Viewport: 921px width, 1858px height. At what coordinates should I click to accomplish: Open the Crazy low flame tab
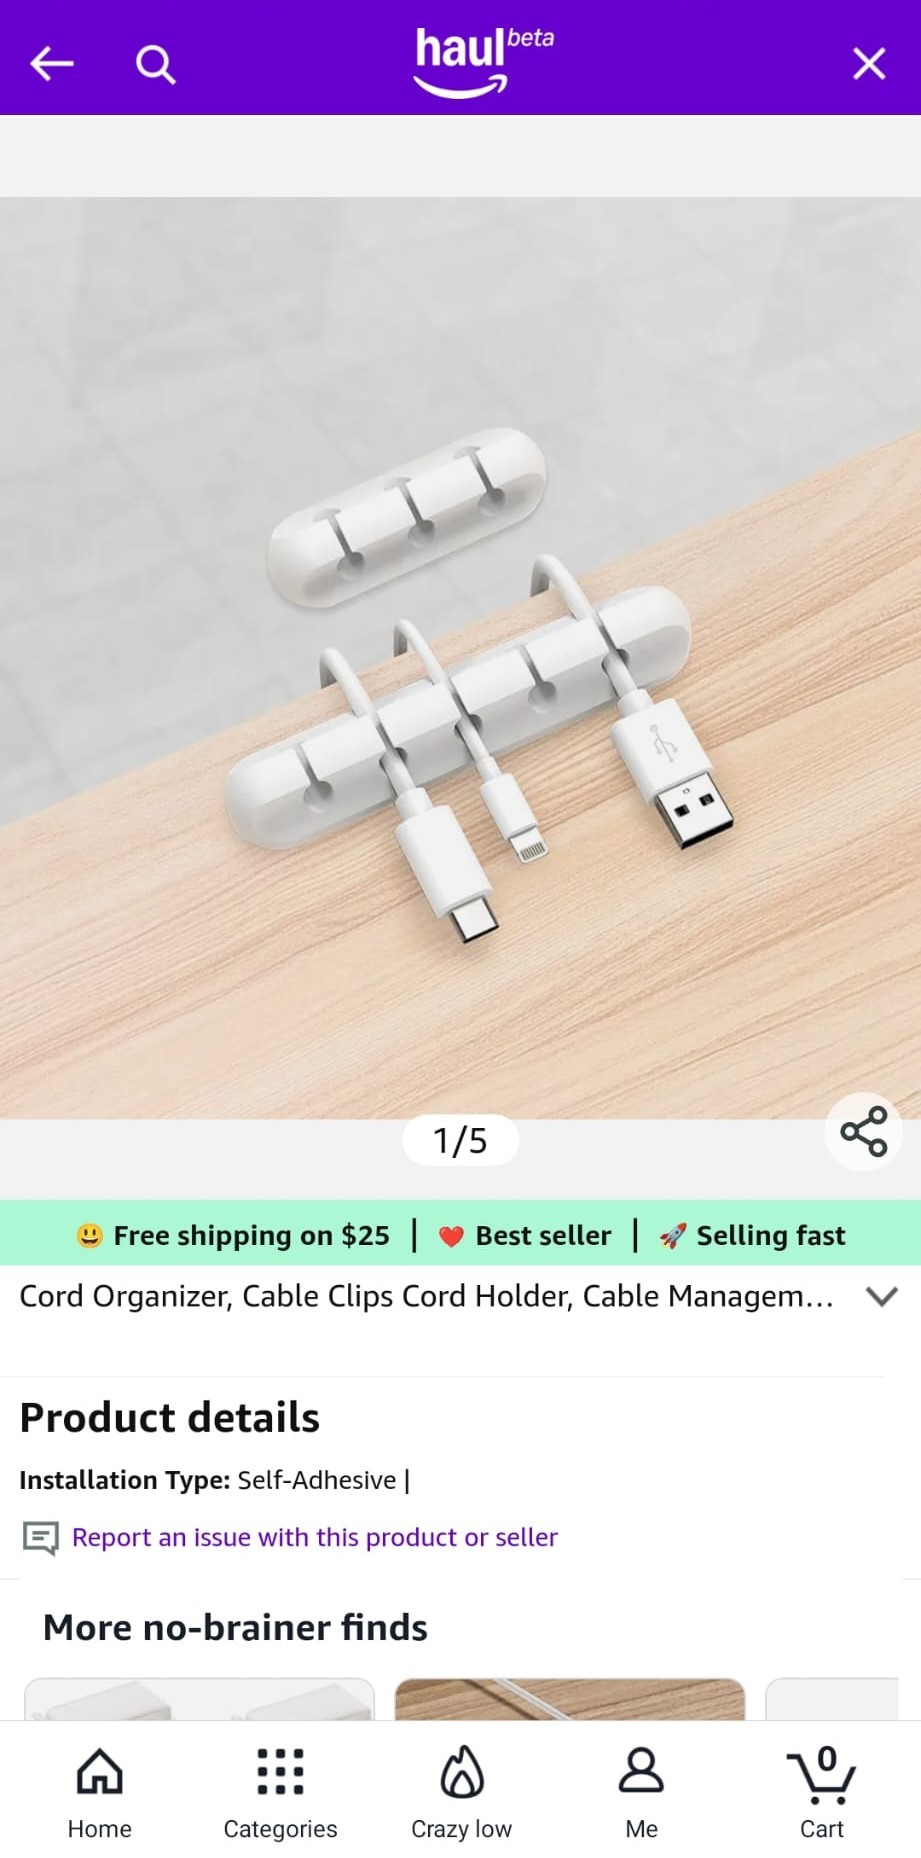[461, 1793]
